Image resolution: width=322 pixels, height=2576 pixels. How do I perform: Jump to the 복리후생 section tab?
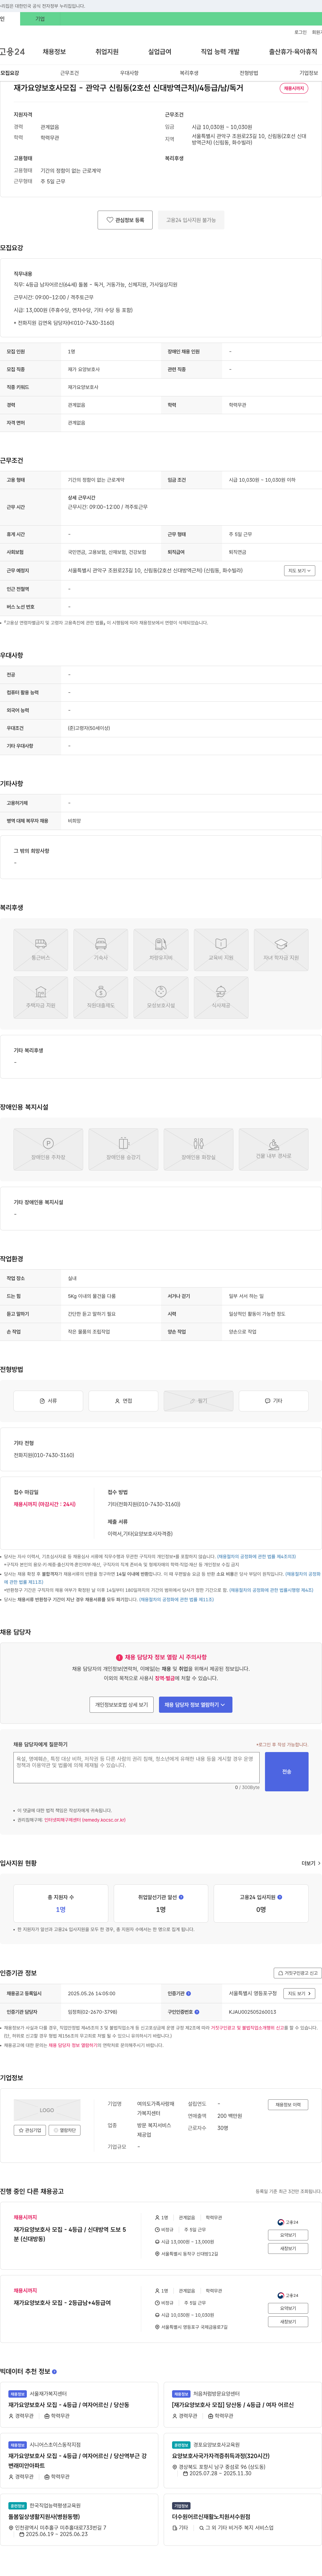(x=189, y=73)
